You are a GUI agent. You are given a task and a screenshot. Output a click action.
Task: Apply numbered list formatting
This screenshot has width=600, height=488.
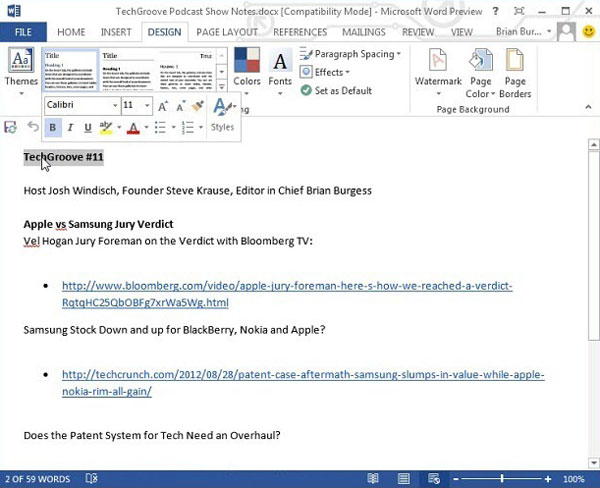point(188,127)
